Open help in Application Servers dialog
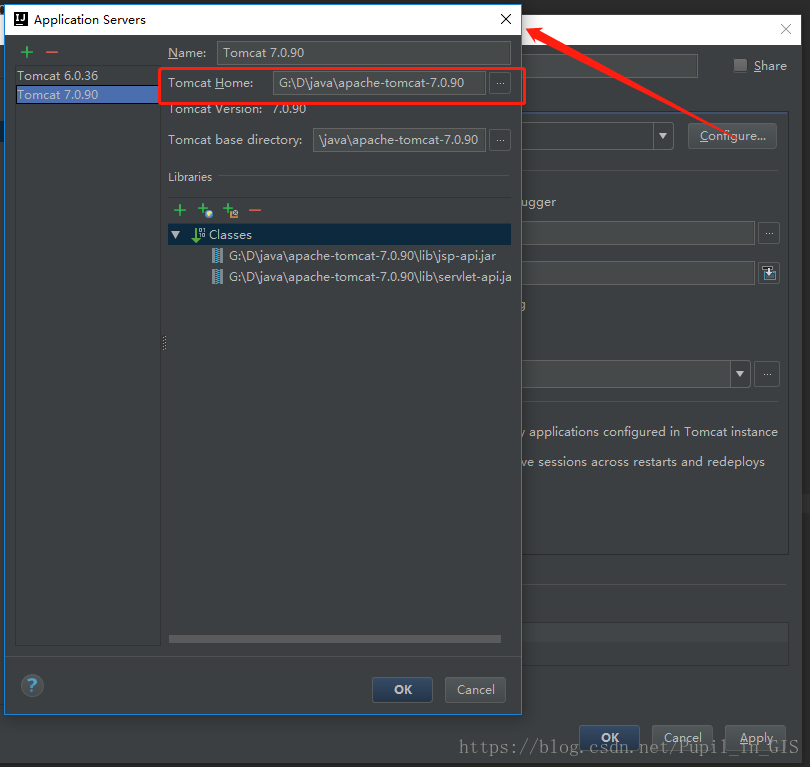This screenshot has width=810, height=767. (32, 686)
